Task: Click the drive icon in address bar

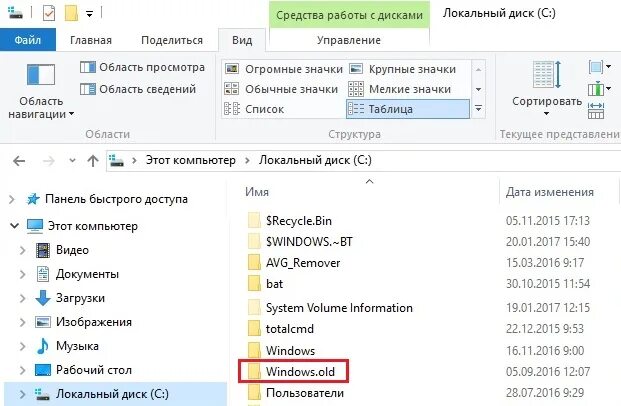Action: [x=117, y=160]
